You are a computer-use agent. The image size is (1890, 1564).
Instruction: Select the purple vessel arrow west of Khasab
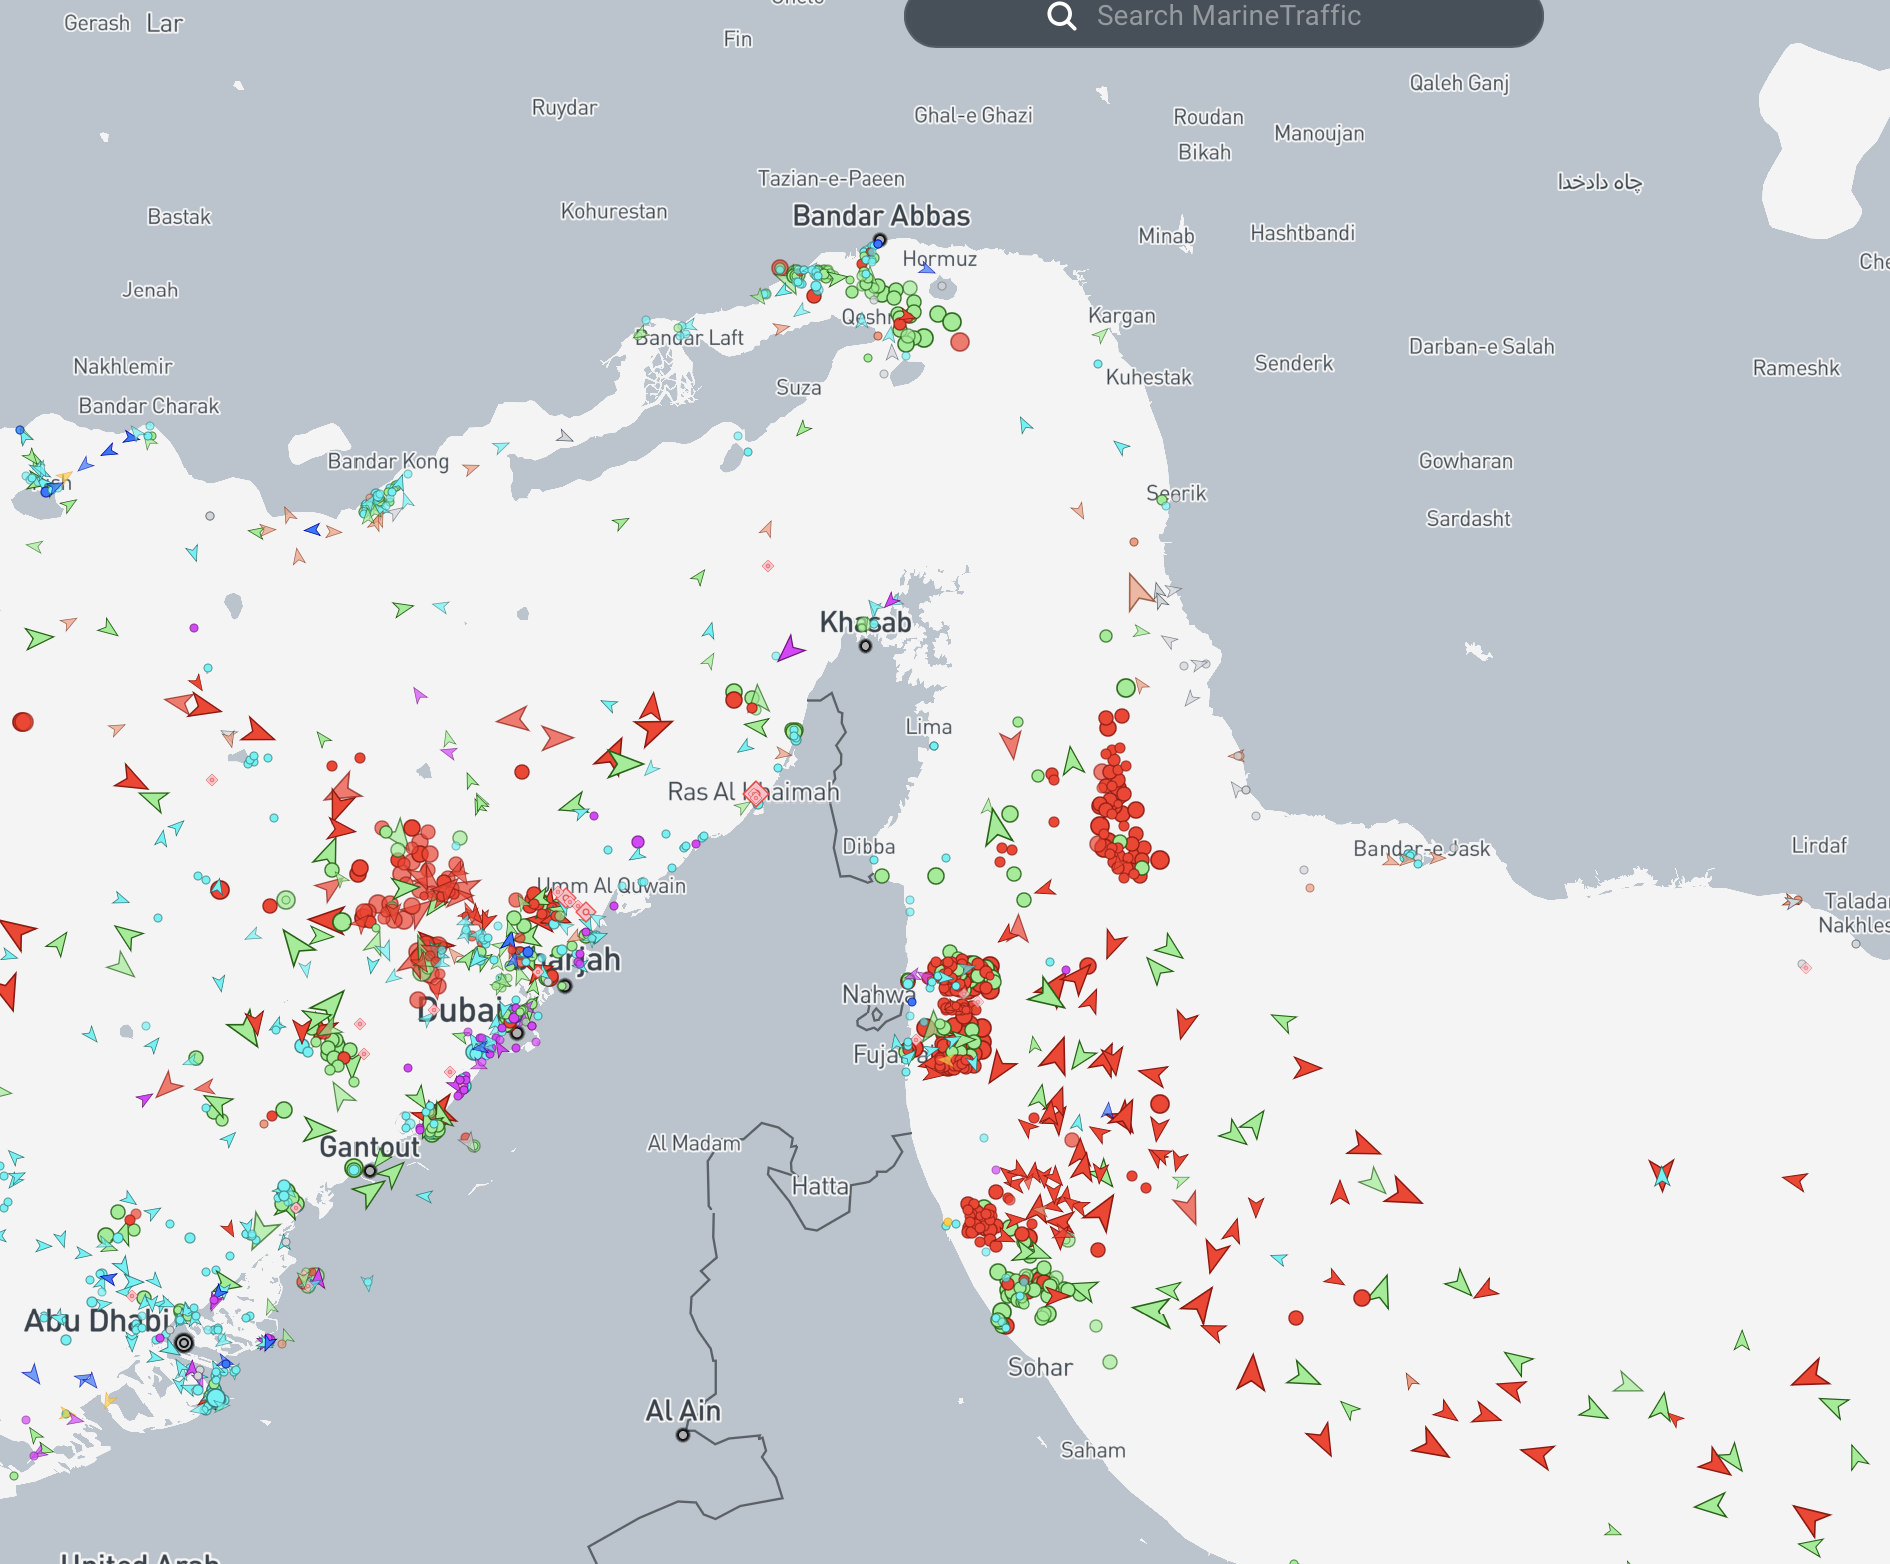(790, 649)
